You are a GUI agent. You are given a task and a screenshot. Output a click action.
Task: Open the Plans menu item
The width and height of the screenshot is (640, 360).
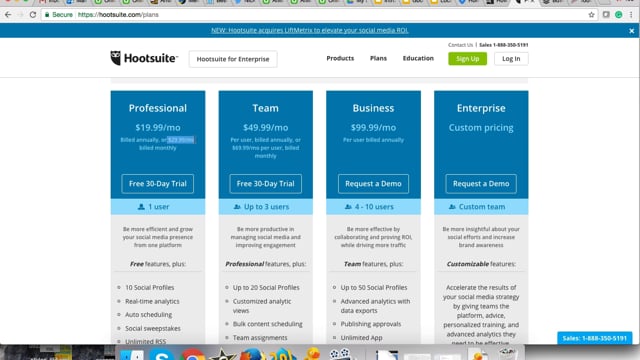pyautogui.click(x=378, y=58)
